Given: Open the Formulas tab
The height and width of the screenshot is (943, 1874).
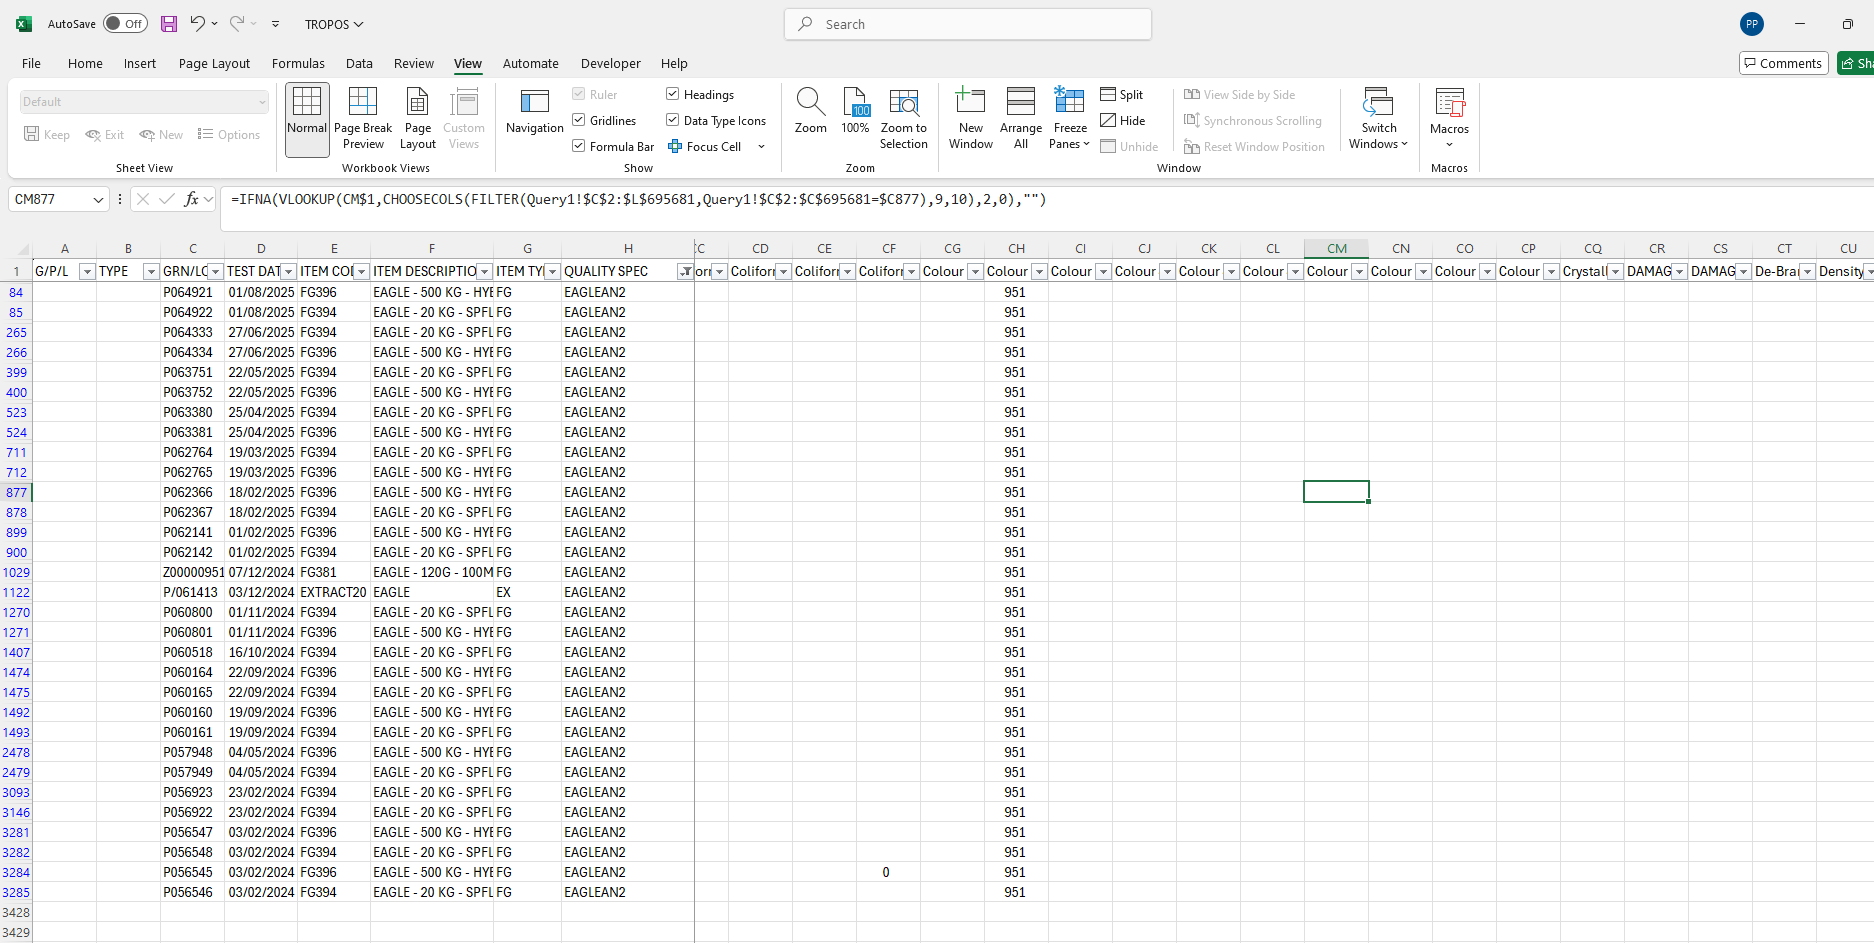Looking at the screenshot, I should [x=298, y=63].
